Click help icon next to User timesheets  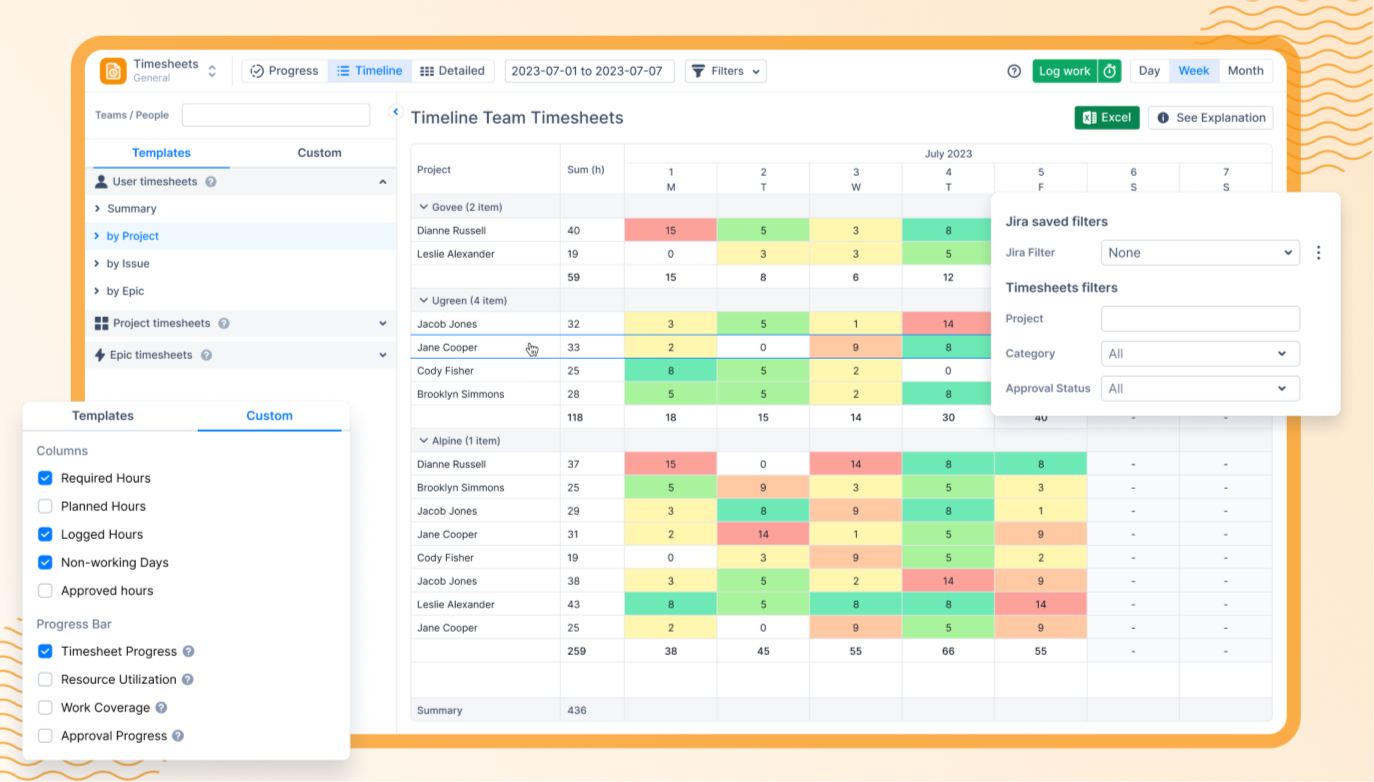(211, 182)
